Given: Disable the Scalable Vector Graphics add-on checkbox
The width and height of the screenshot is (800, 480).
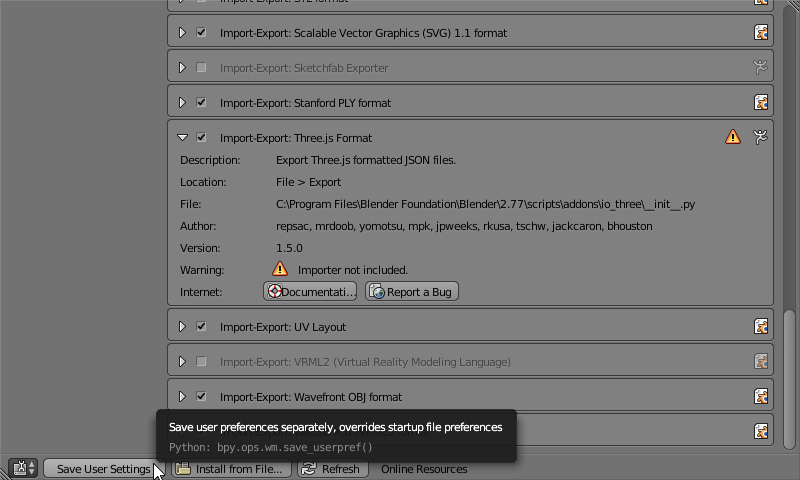Looking at the screenshot, I should (201, 33).
